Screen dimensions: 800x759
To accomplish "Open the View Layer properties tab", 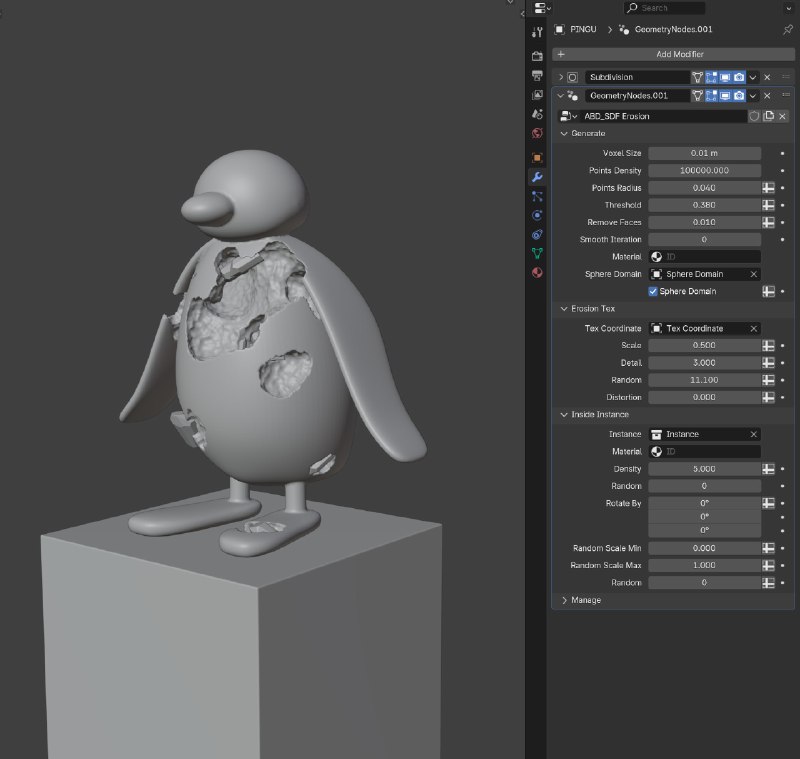I will point(537,95).
